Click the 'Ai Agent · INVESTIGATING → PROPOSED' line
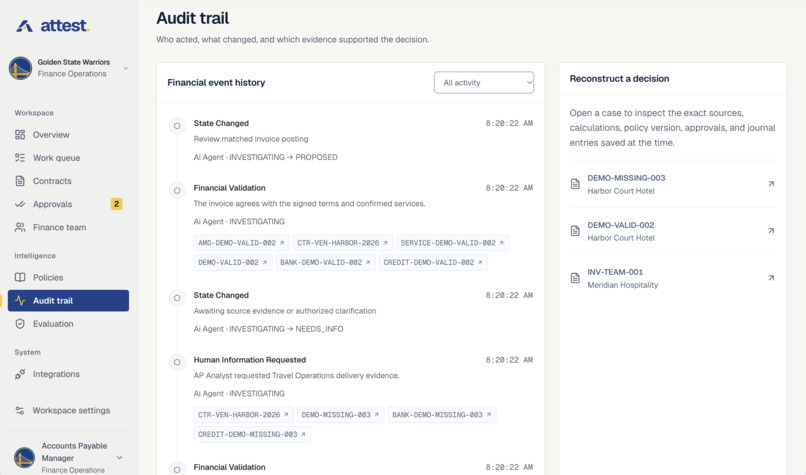The width and height of the screenshot is (806, 475). [265, 157]
